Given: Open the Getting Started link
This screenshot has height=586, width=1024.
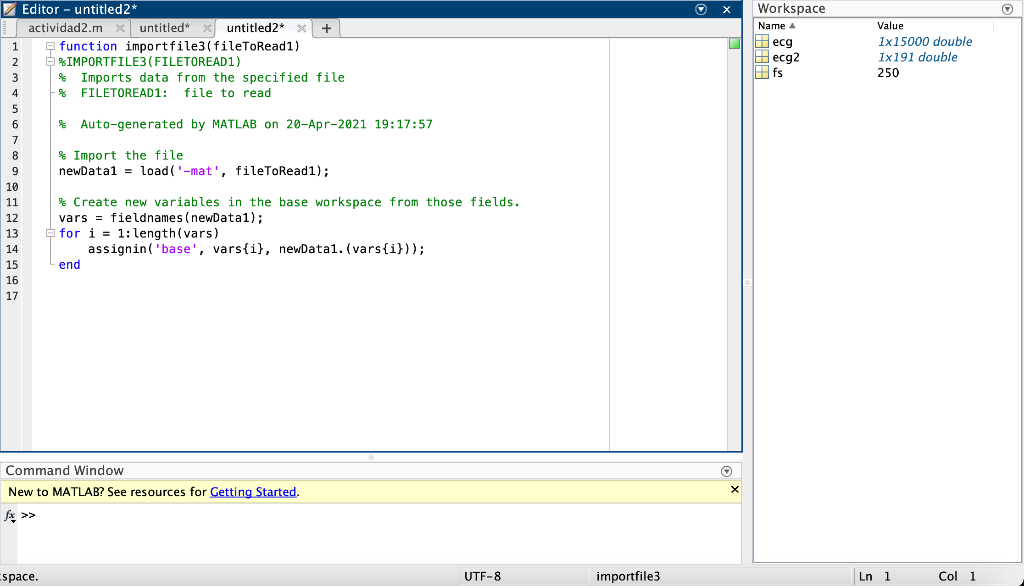Looking at the screenshot, I should pos(253,491).
